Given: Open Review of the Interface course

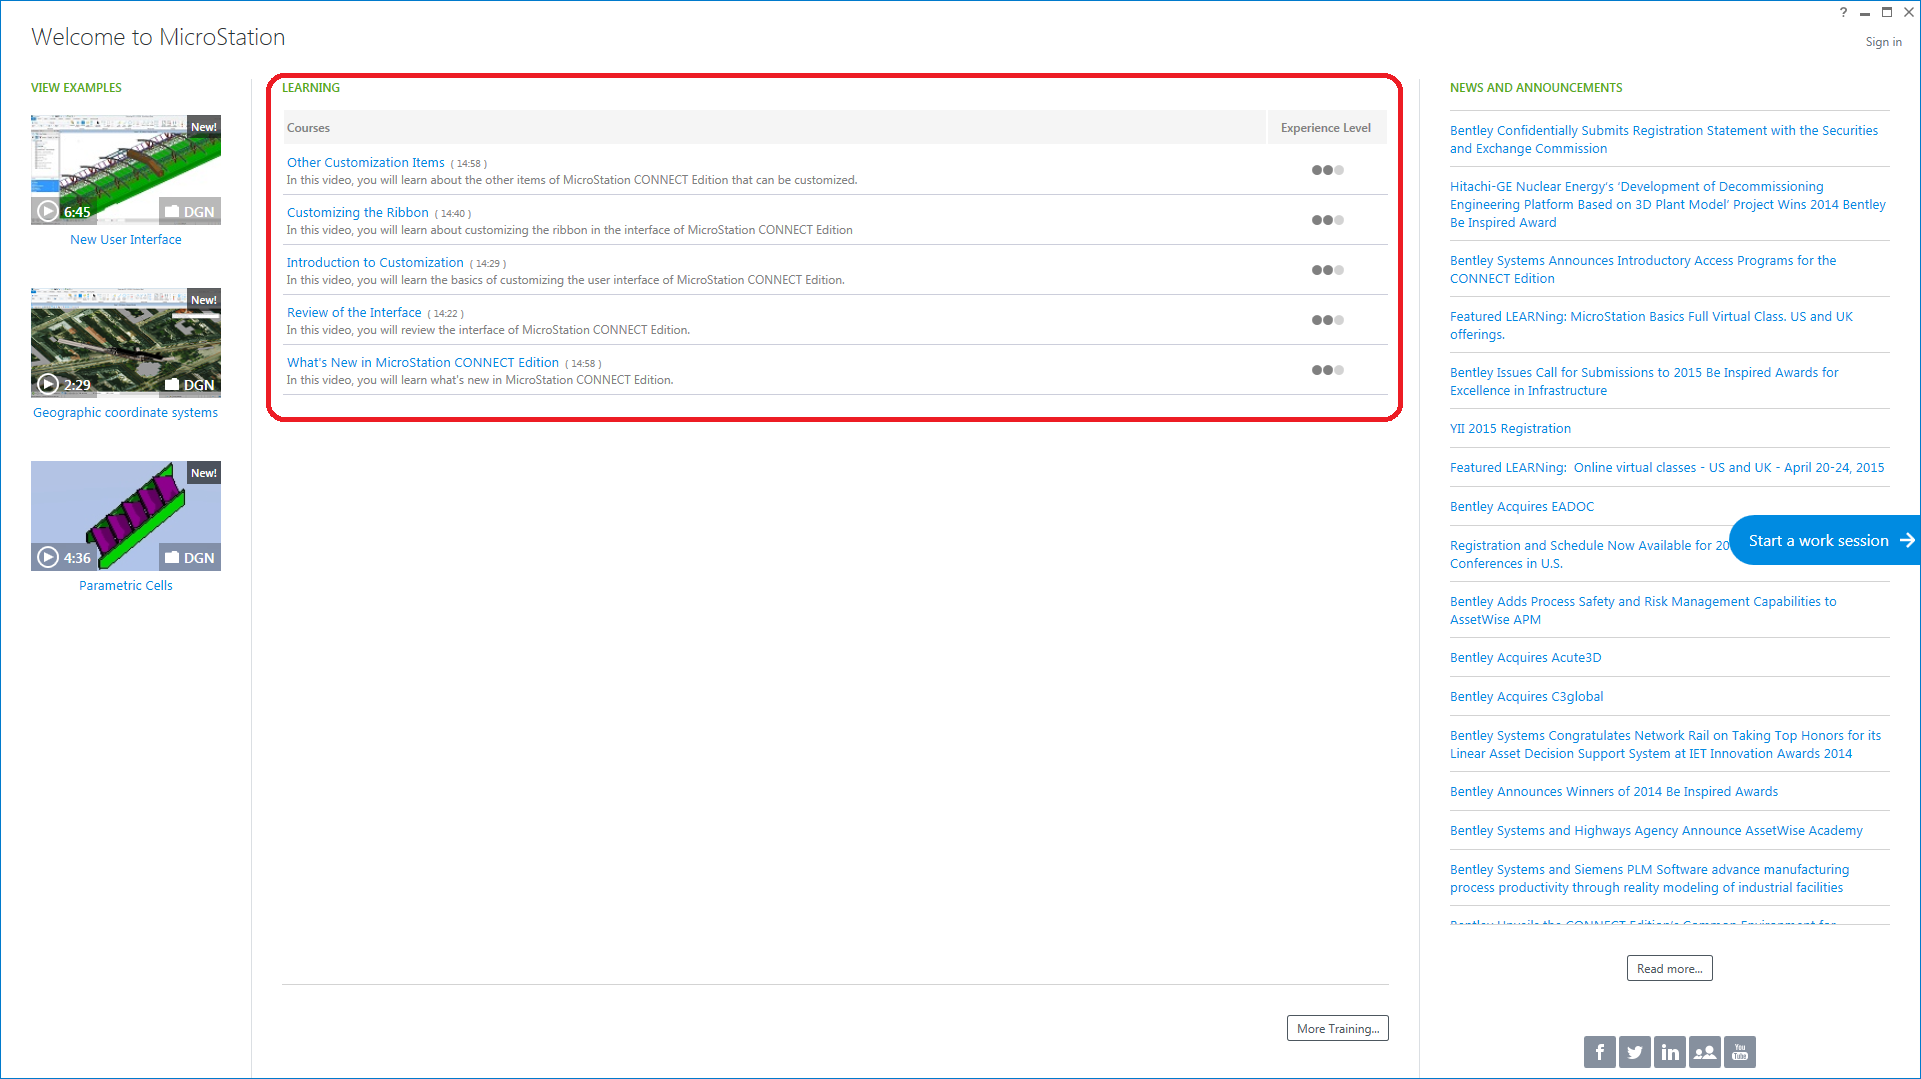Looking at the screenshot, I should tap(354, 312).
